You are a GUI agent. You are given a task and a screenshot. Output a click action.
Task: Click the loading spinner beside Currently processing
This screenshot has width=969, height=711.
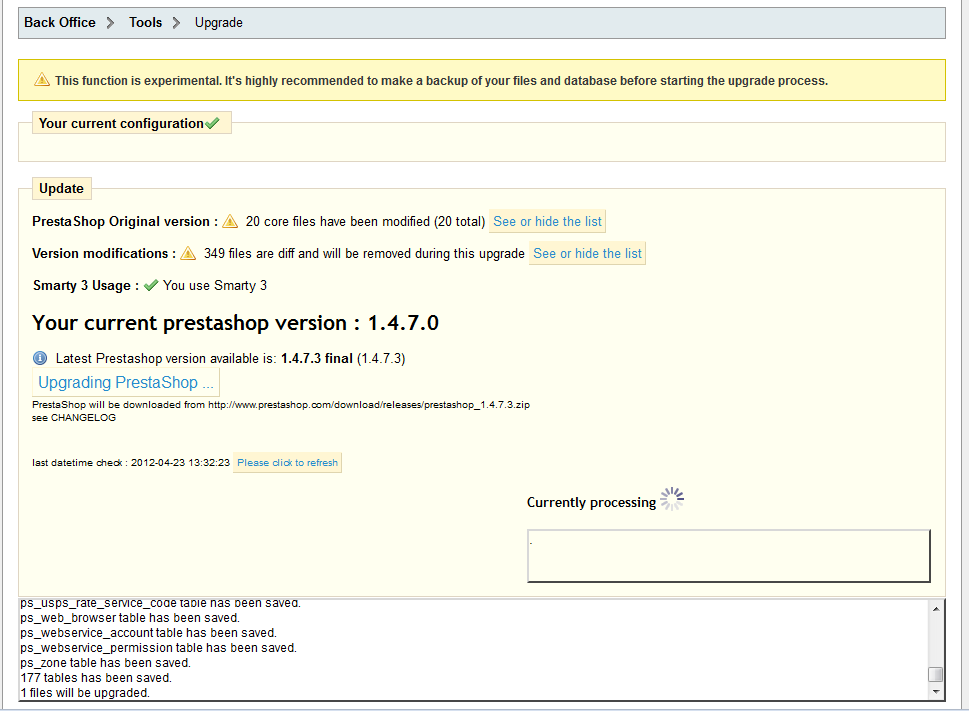(x=673, y=500)
